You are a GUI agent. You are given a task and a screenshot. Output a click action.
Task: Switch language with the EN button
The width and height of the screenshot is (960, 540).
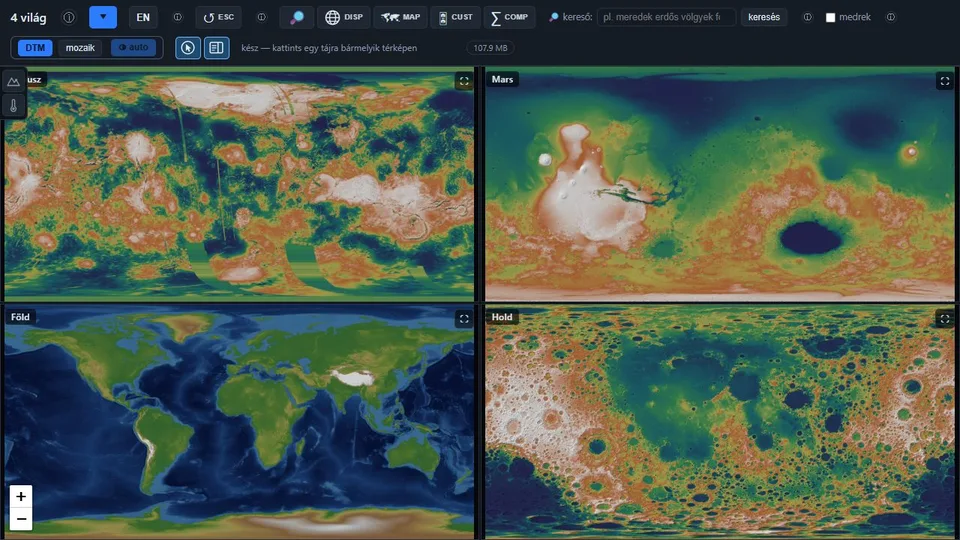click(143, 17)
